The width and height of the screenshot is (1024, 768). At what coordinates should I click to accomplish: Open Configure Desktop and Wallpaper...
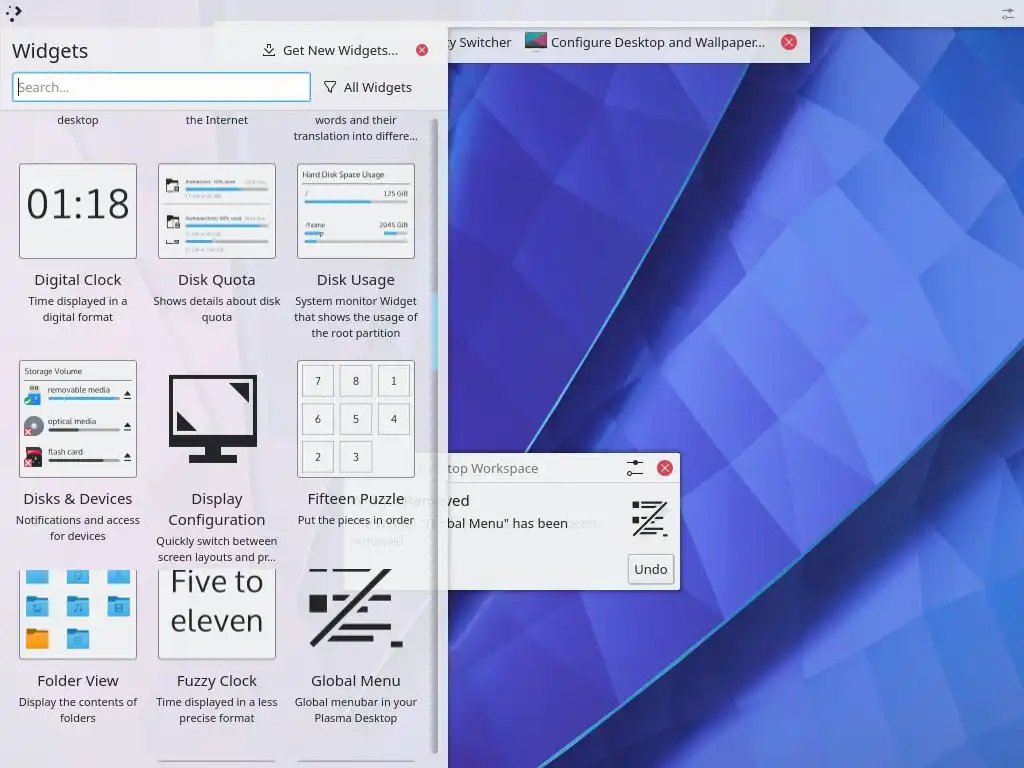pyautogui.click(x=645, y=42)
